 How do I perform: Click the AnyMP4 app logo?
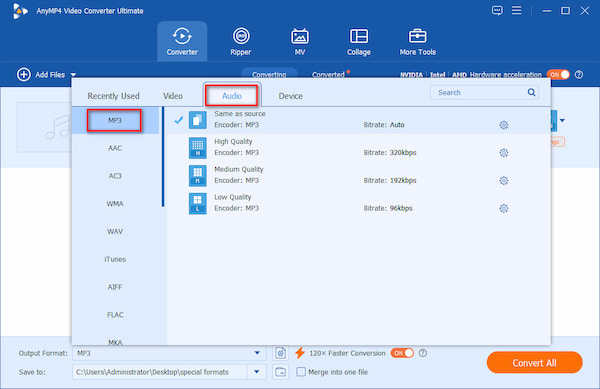coord(20,11)
